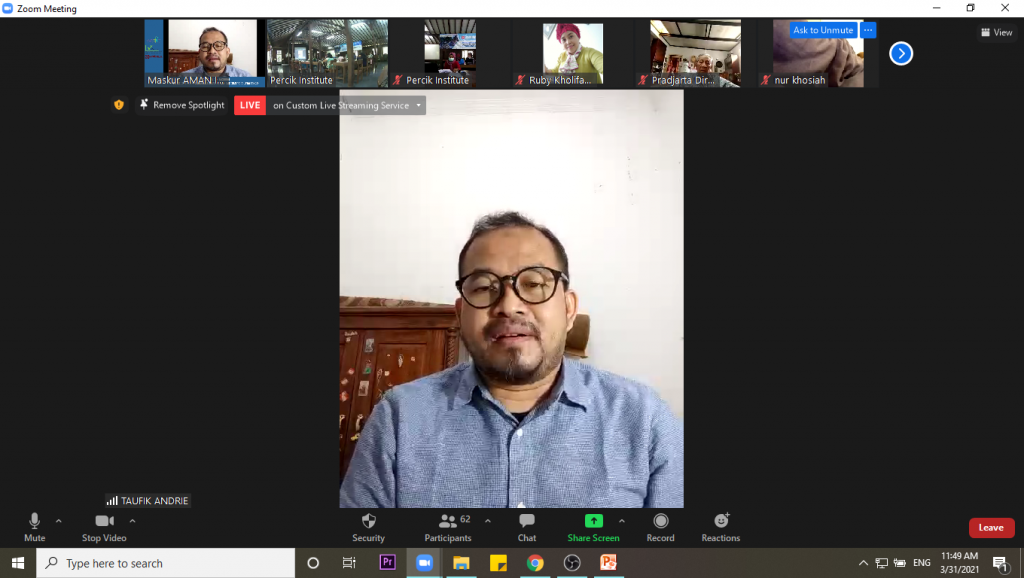Start recording with the Record icon
The height and width of the screenshot is (578, 1024).
[660, 521]
